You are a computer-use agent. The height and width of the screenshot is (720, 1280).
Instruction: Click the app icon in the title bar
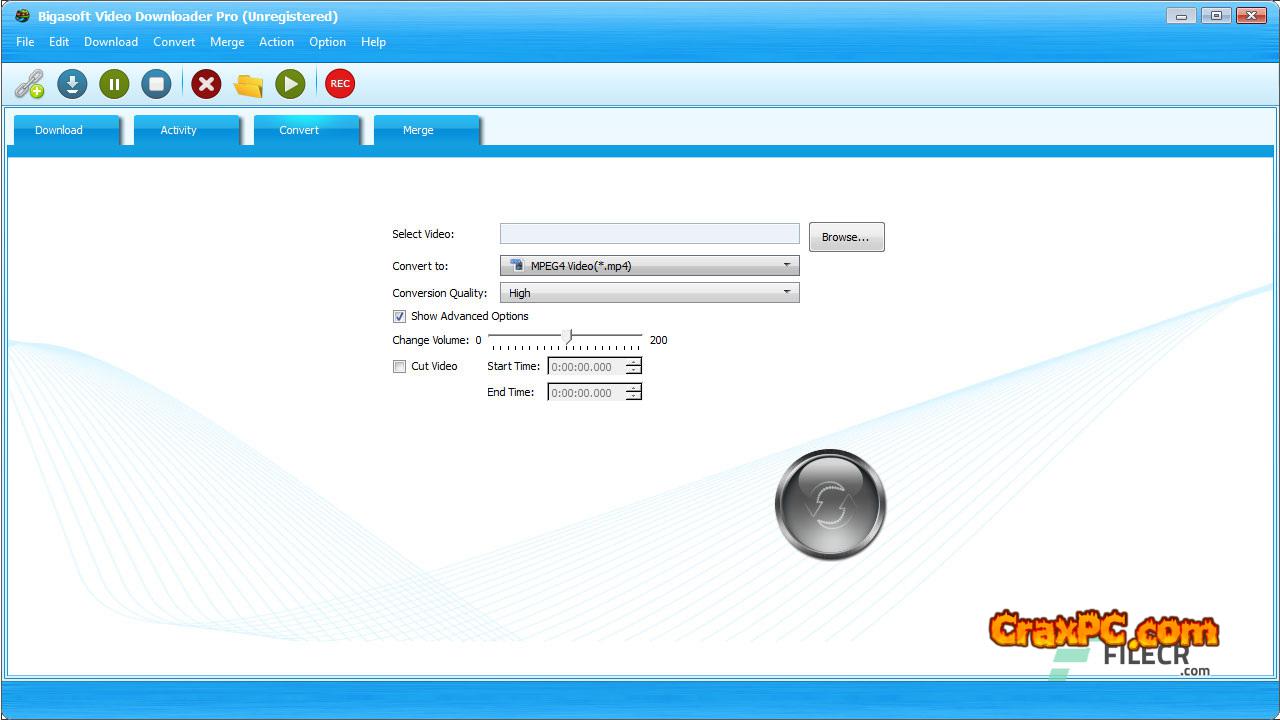click(22, 16)
